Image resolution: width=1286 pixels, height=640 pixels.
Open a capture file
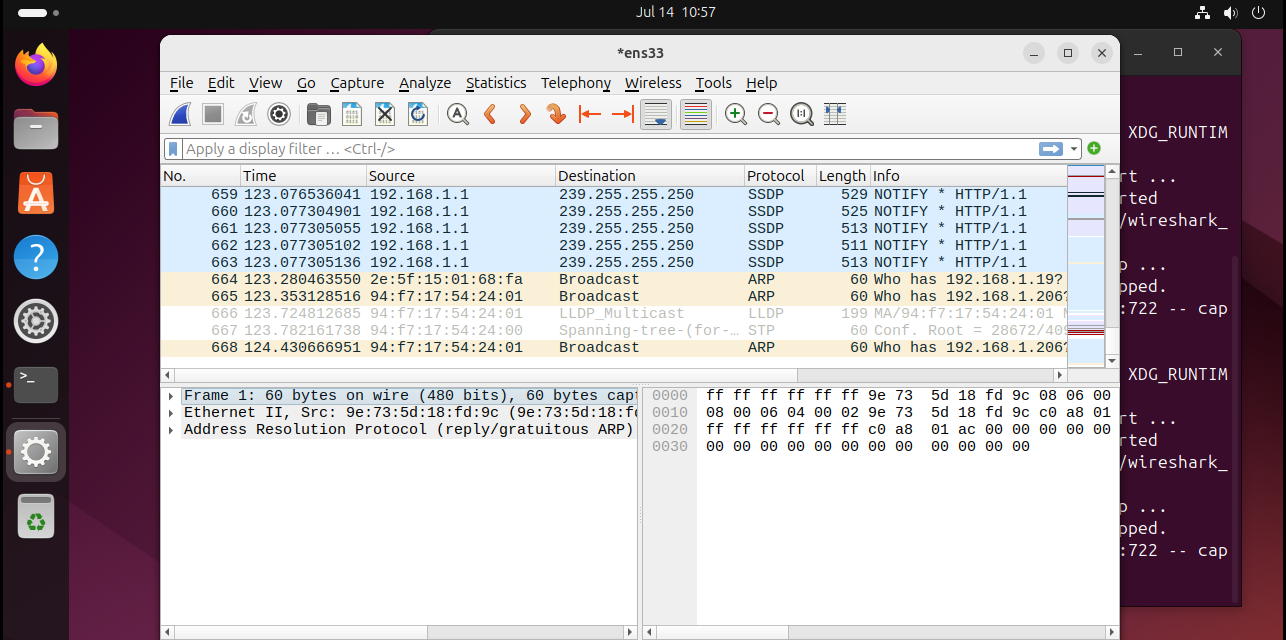click(319, 114)
